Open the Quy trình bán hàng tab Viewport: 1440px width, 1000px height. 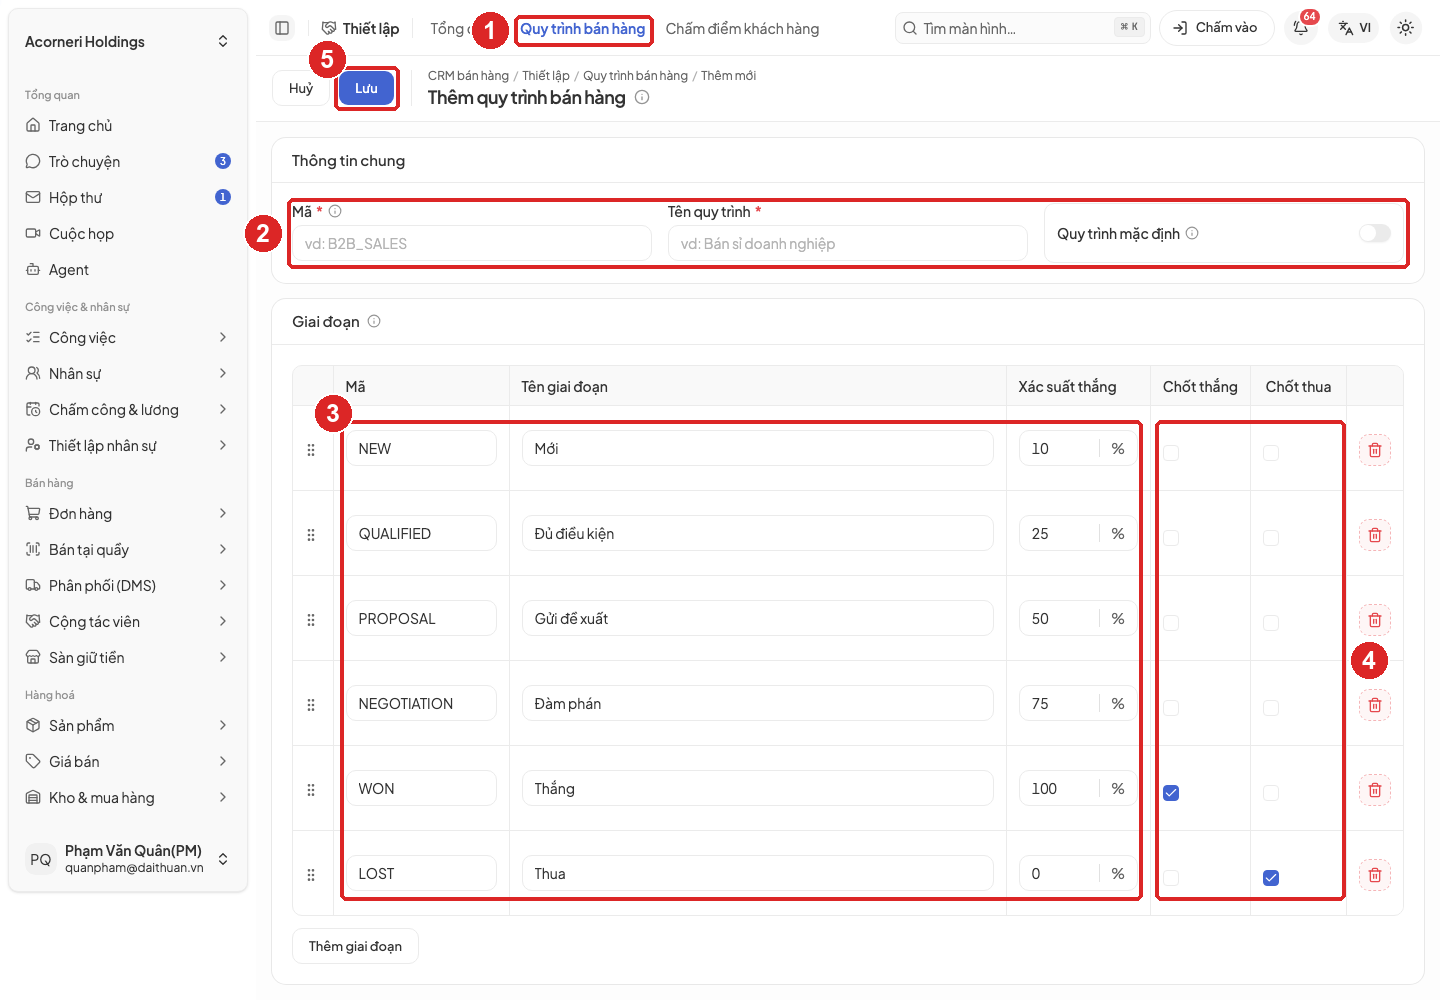tap(582, 29)
